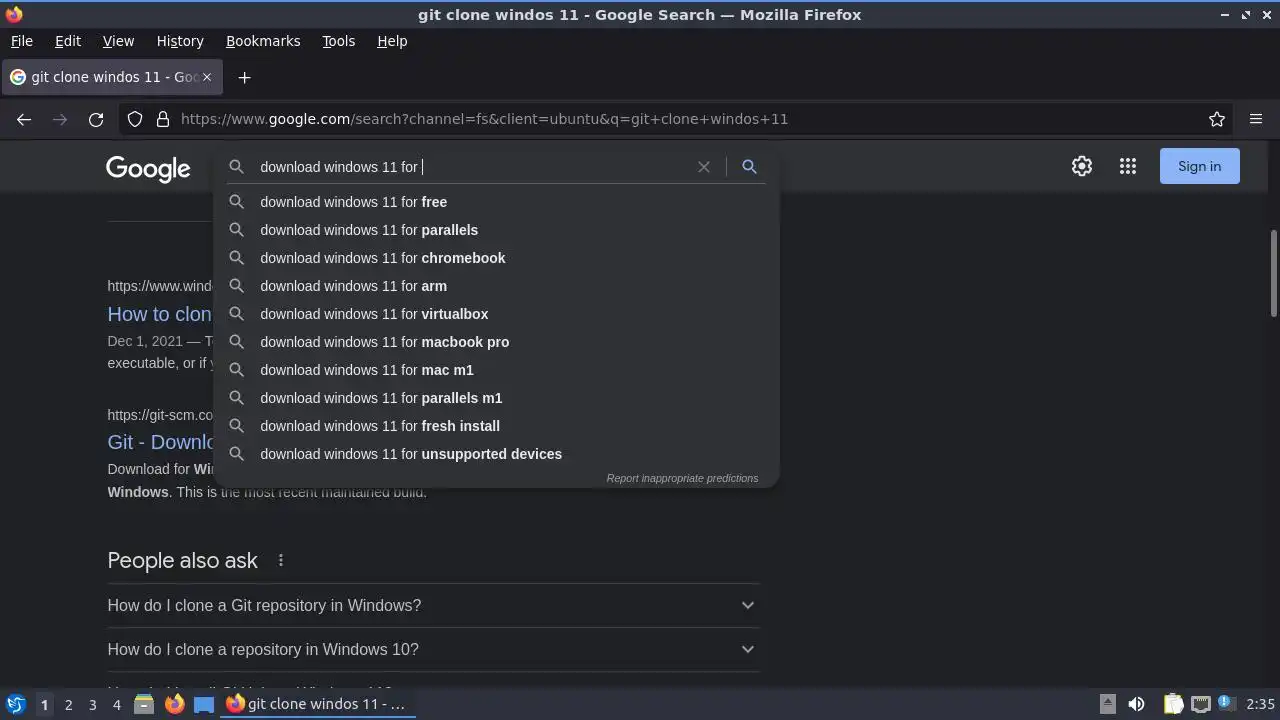This screenshot has height=720, width=1280.
Task: Open a new browser tab
Action: (244, 77)
